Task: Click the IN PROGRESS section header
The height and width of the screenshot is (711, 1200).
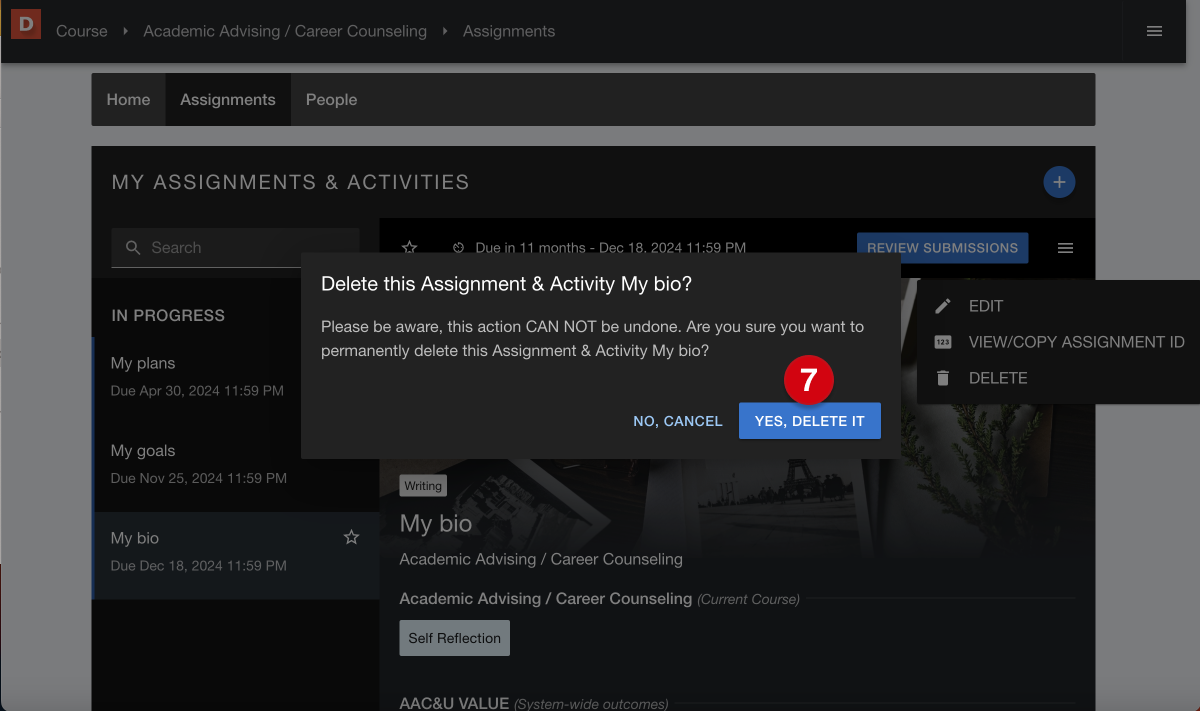Action: 168,315
